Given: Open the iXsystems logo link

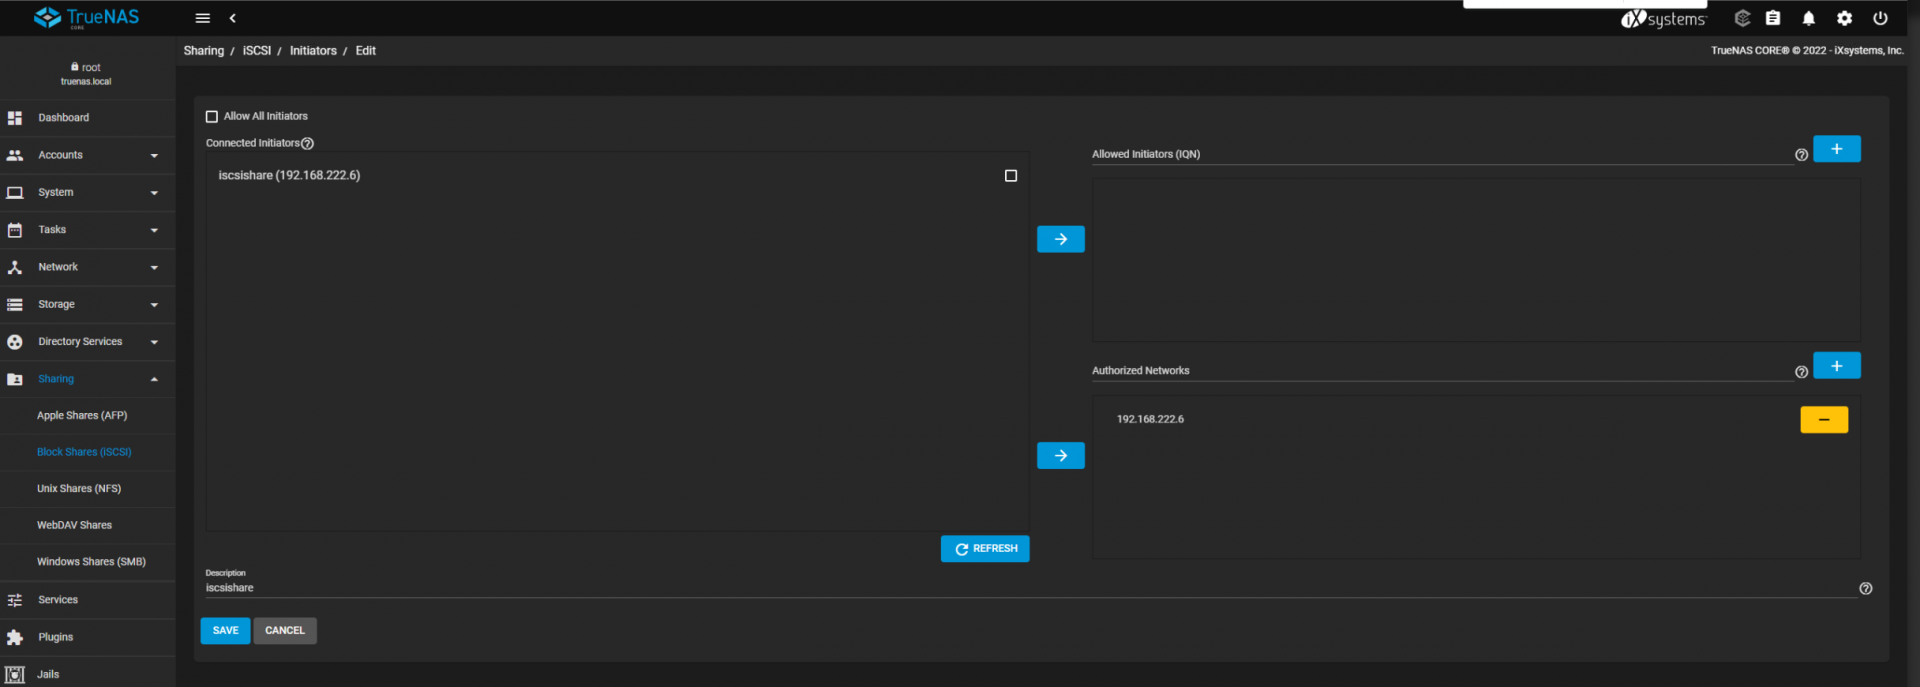Looking at the screenshot, I should click(x=1663, y=19).
